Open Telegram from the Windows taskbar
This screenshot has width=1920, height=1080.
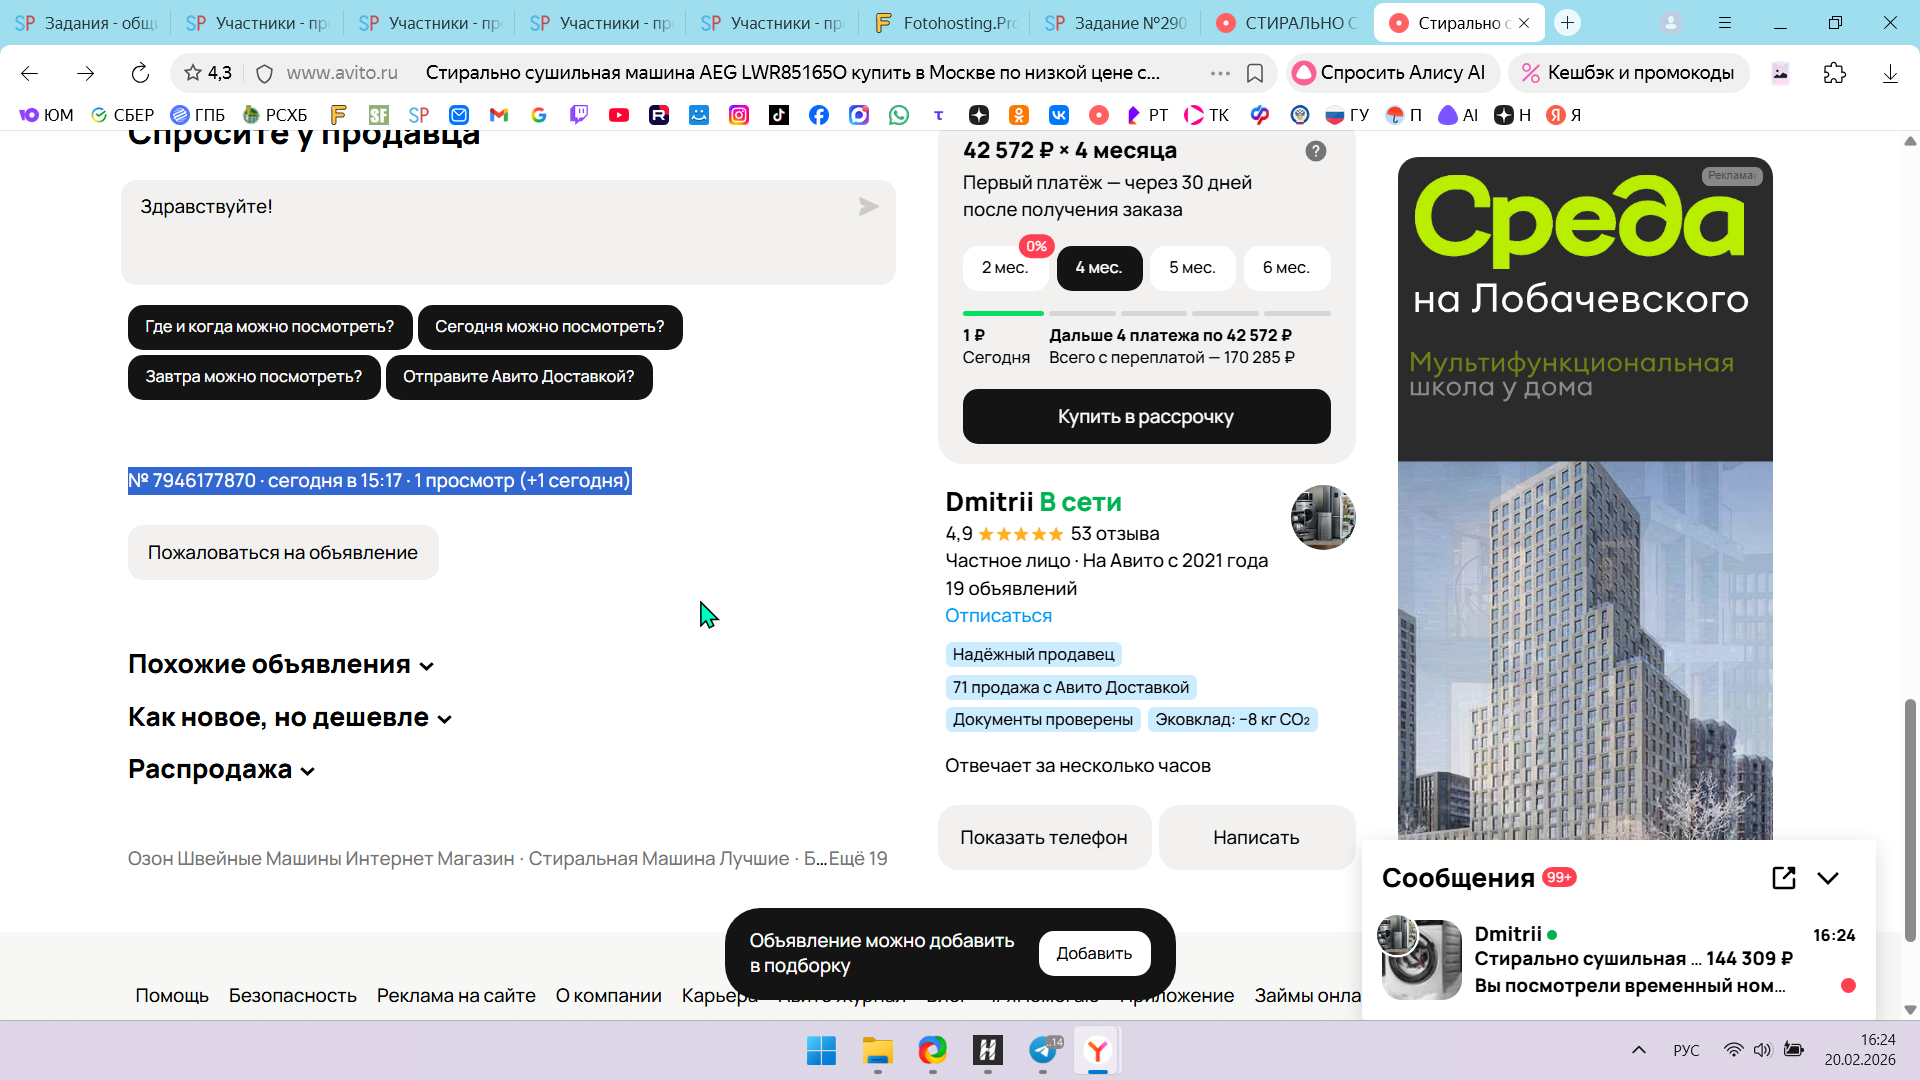click(1043, 1051)
